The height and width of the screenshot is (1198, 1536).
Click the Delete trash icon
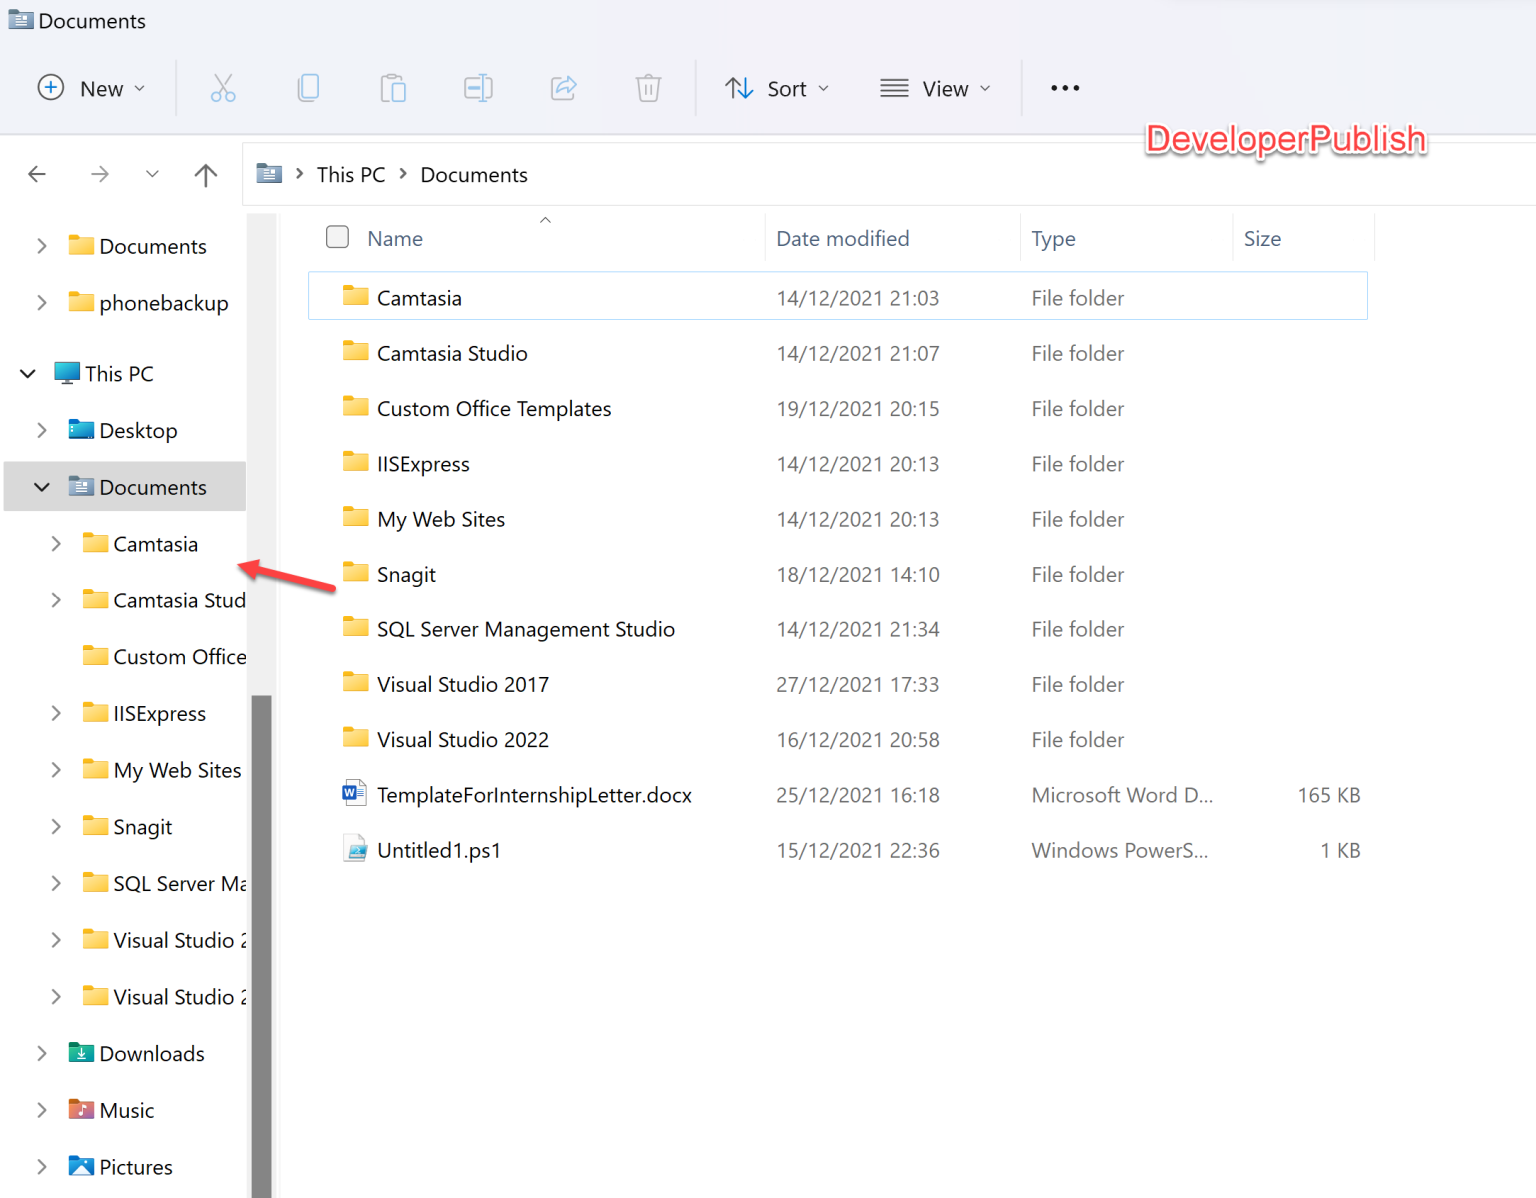coord(648,88)
